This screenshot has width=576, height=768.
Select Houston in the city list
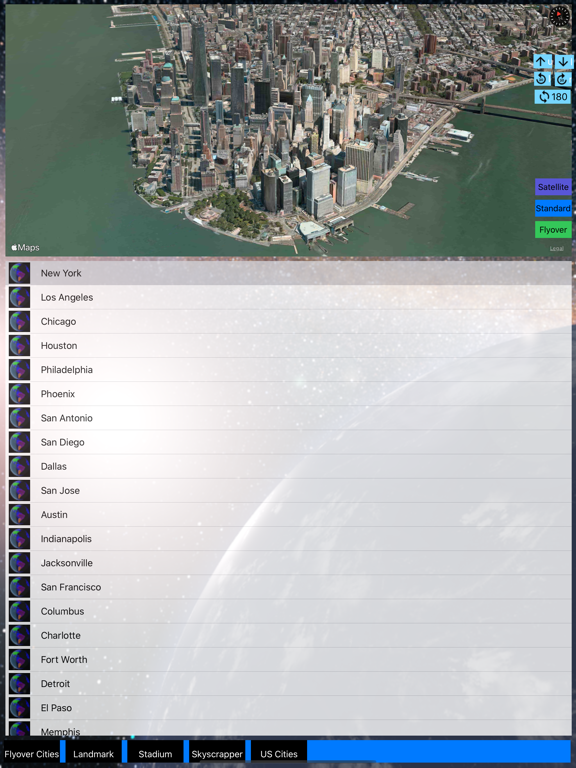coord(289,345)
